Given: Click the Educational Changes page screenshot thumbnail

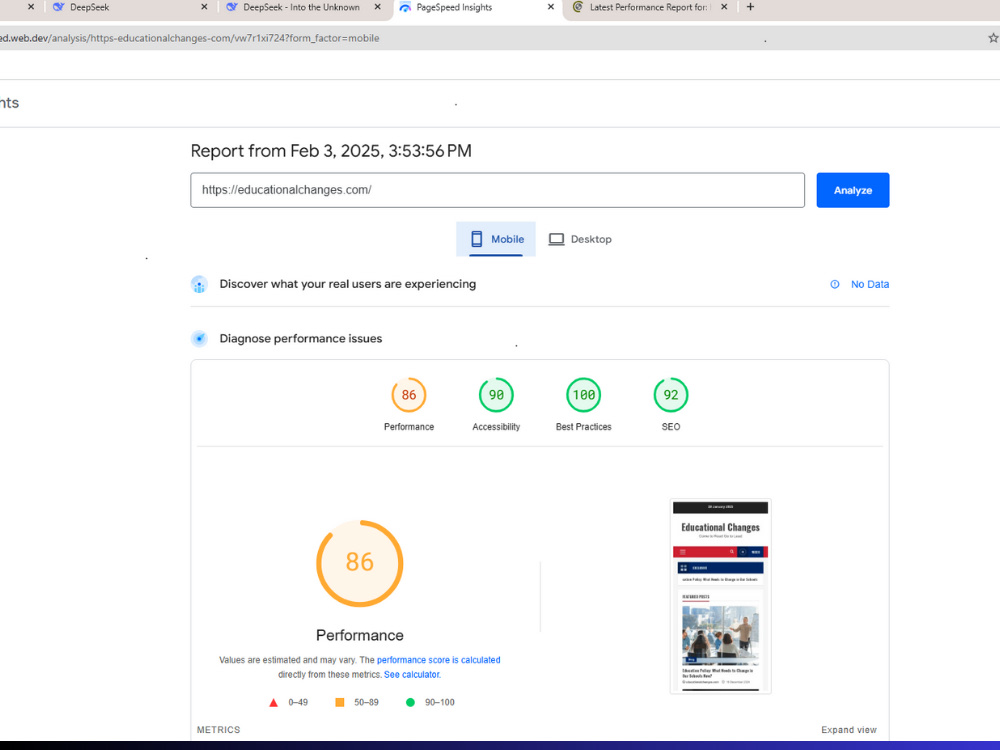Looking at the screenshot, I should point(721,596).
